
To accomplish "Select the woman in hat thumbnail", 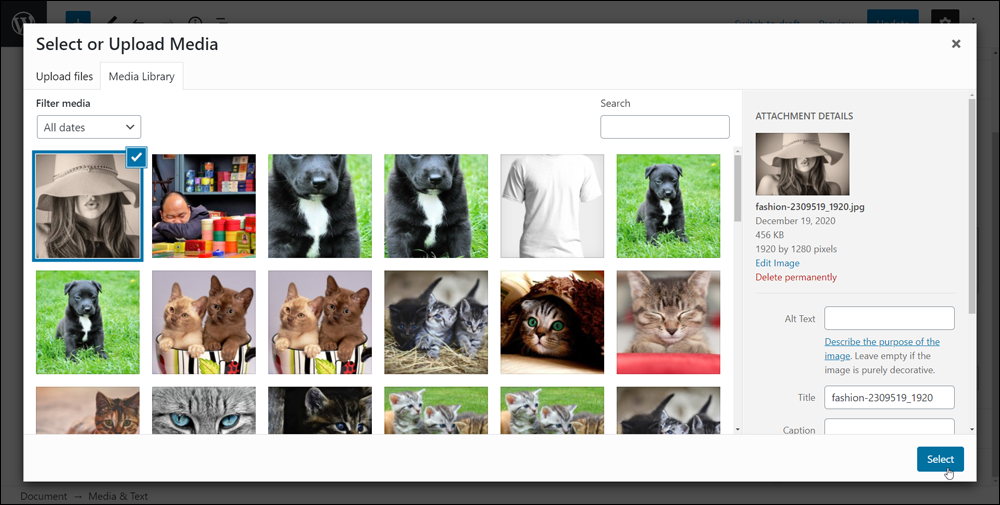I will pyautogui.click(x=87, y=206).
